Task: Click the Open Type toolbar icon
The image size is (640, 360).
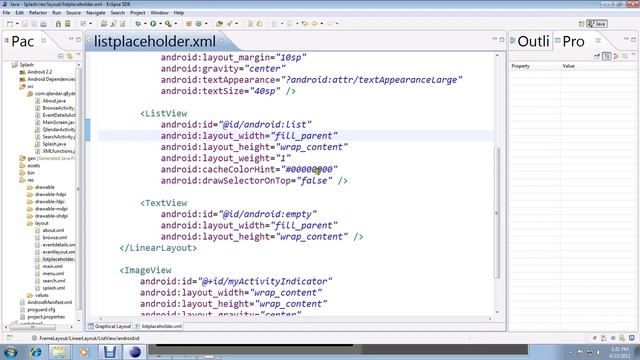Action: point(219,24)
